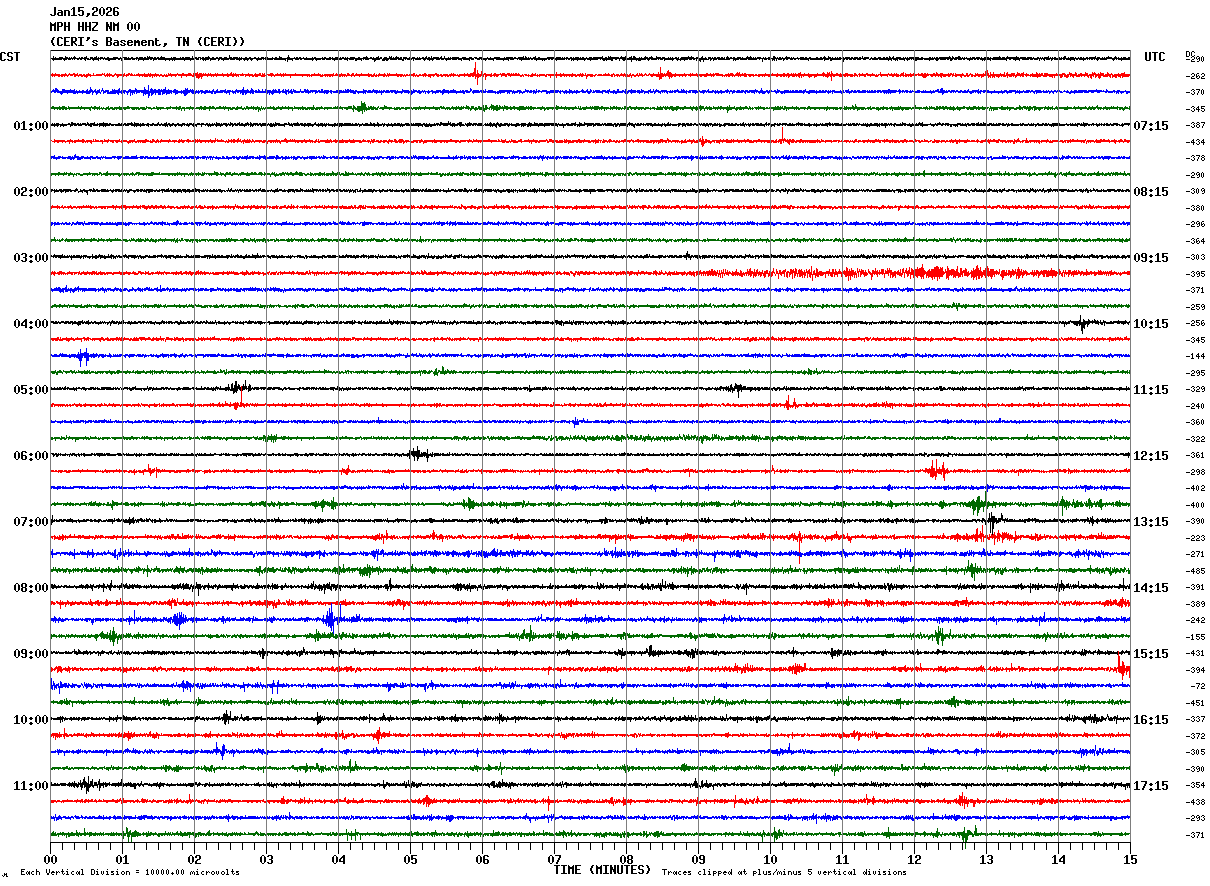Select the 10:00 CST row label

coord(31,720)
